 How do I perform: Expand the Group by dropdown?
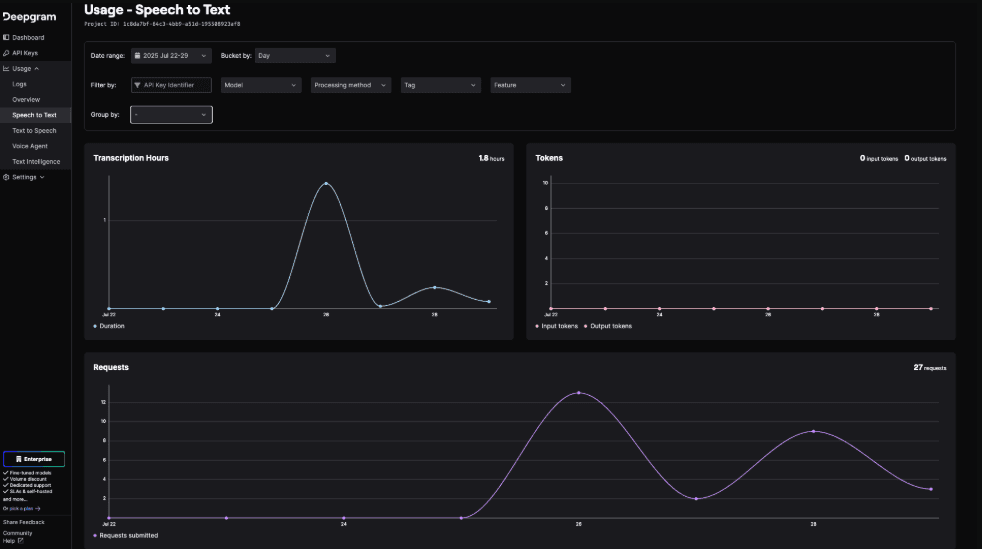(x=172, y=115)
